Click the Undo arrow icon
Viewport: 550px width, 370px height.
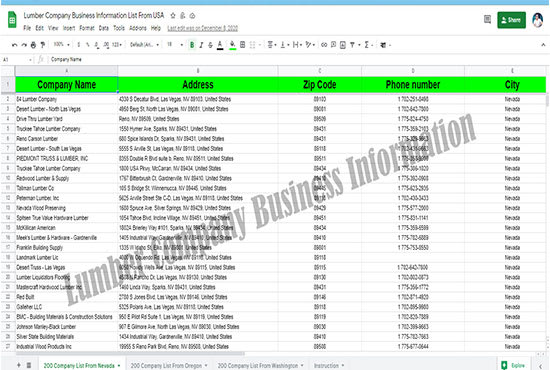point(14,45)
